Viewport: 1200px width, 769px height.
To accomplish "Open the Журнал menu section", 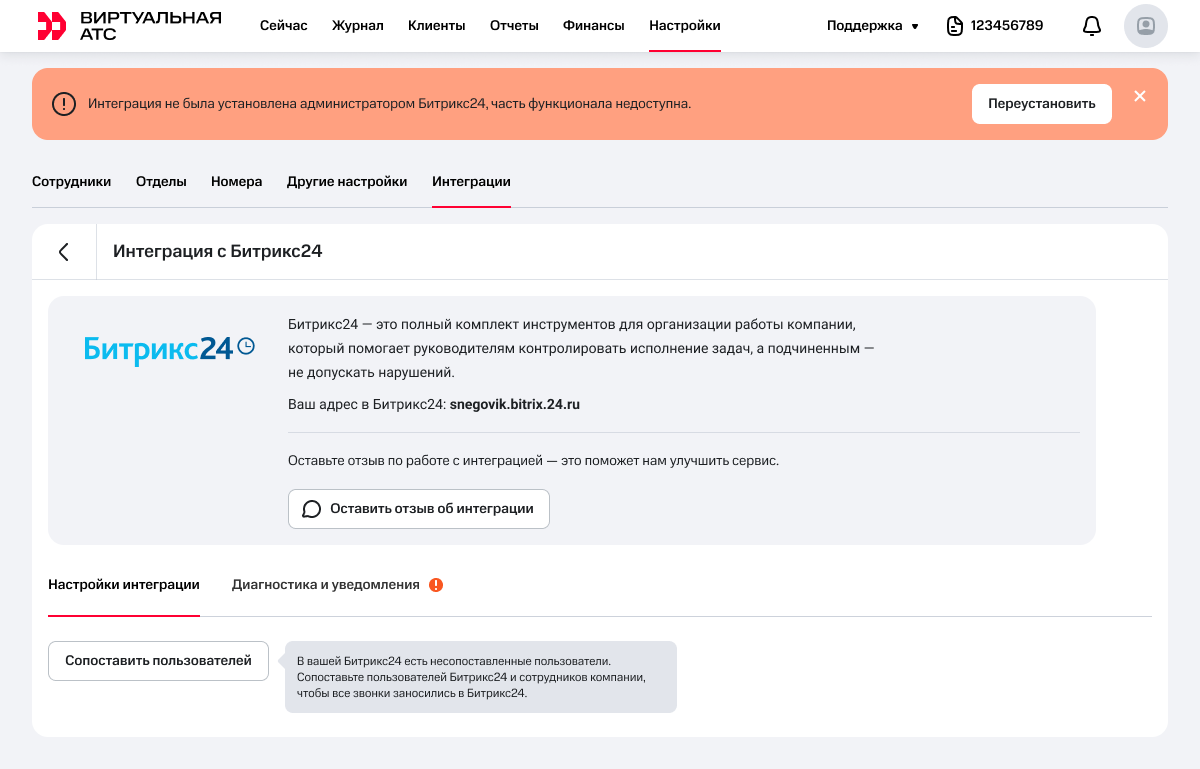I will tap(357, 26).
